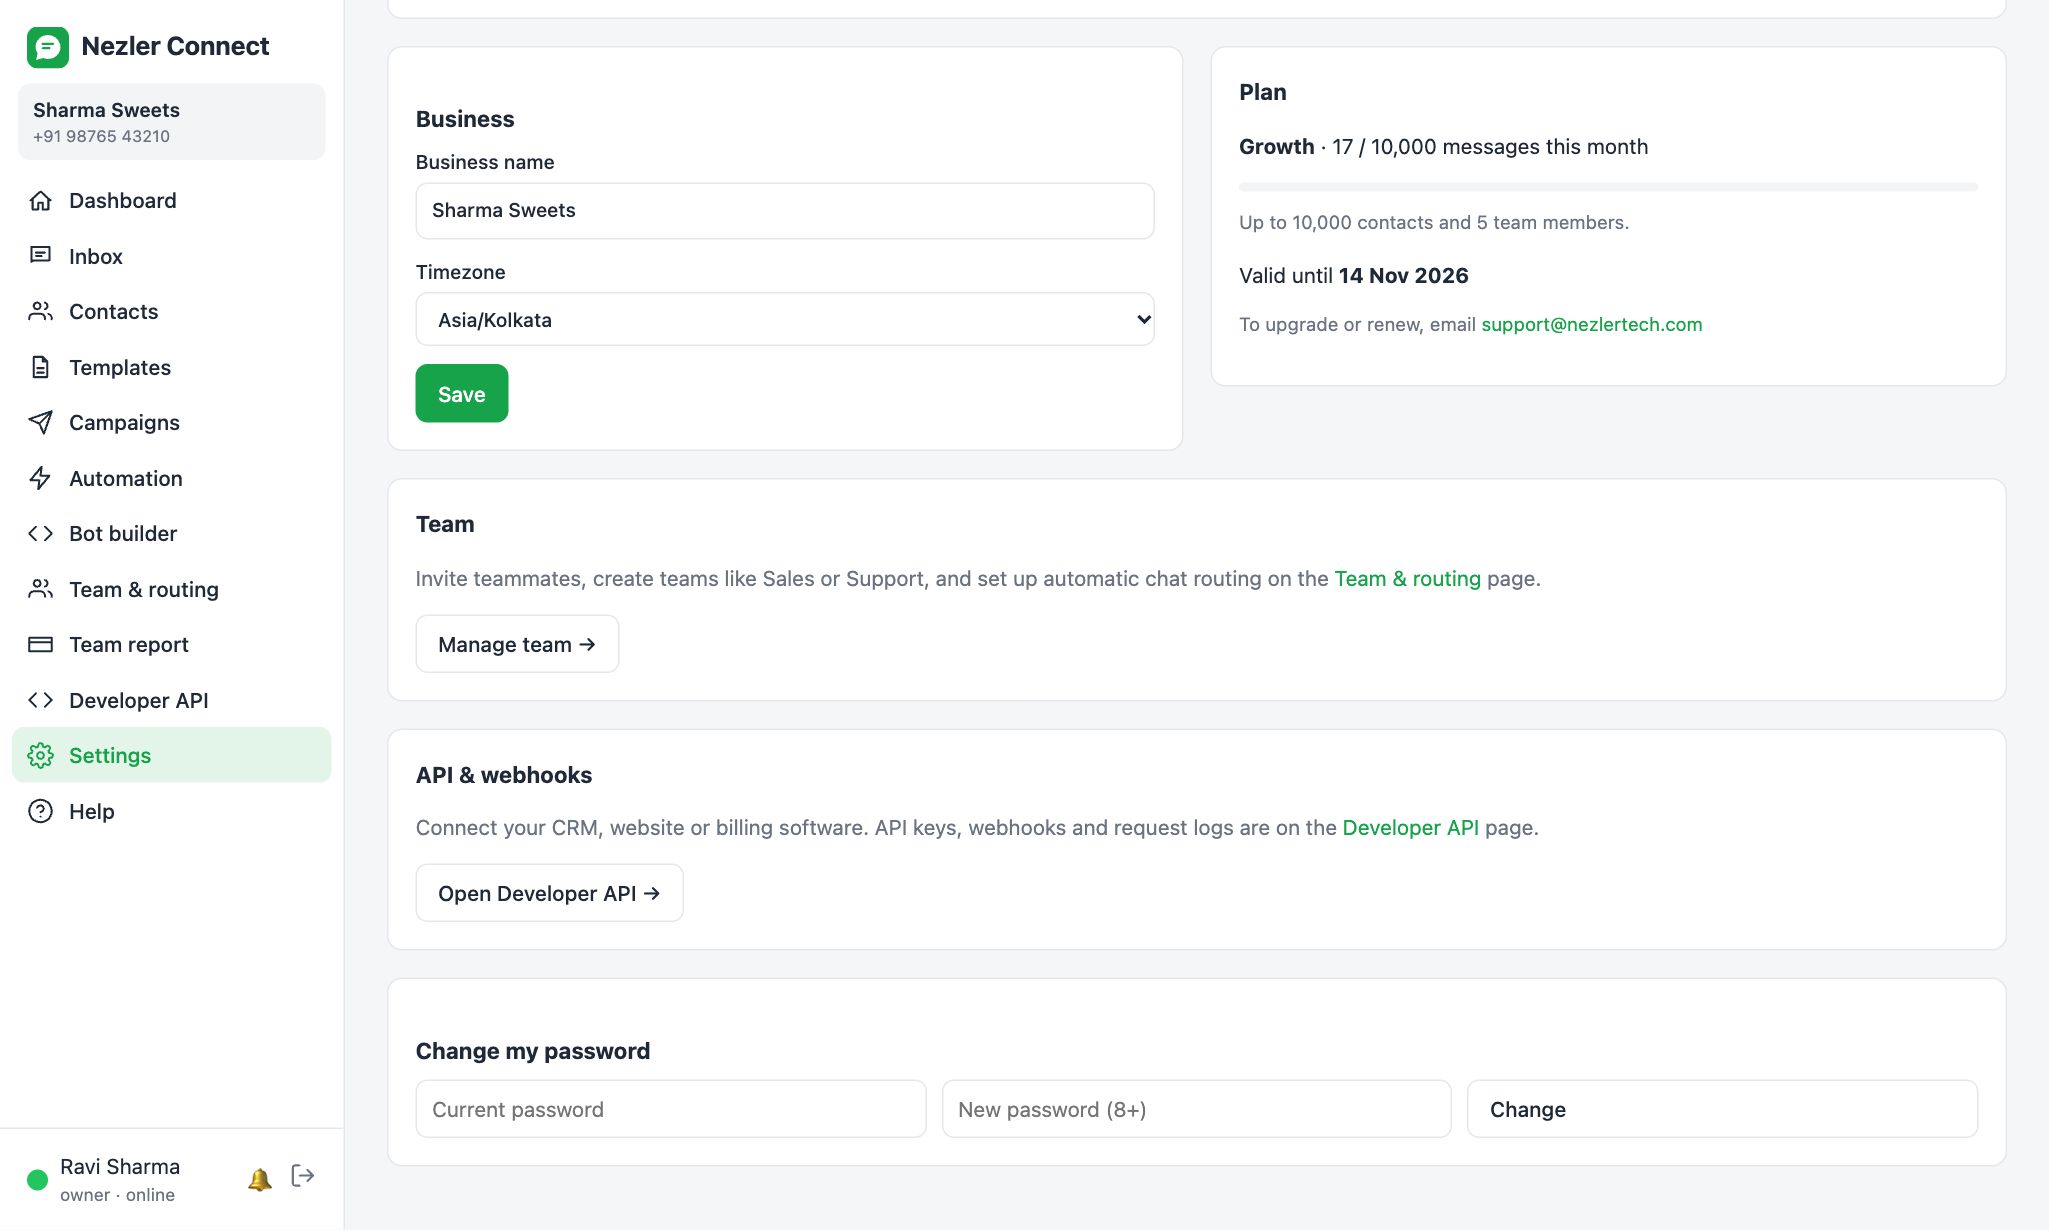Screen dimensions: 2049x1230
Task: Click the messages usage progress bar
Action: click(x=1608, y=187)
